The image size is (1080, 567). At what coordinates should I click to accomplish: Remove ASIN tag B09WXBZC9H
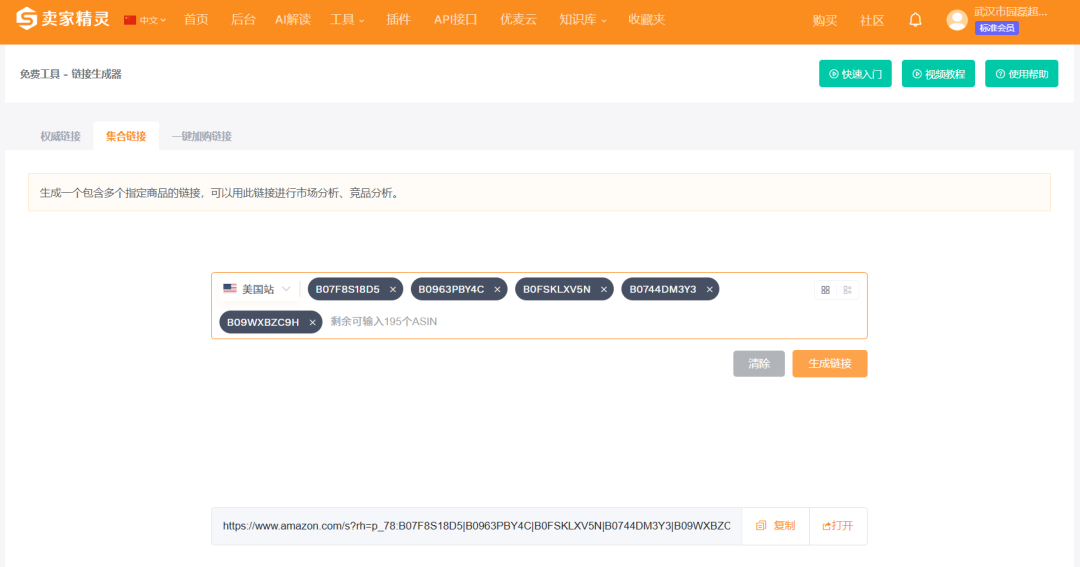click(312, 322)
